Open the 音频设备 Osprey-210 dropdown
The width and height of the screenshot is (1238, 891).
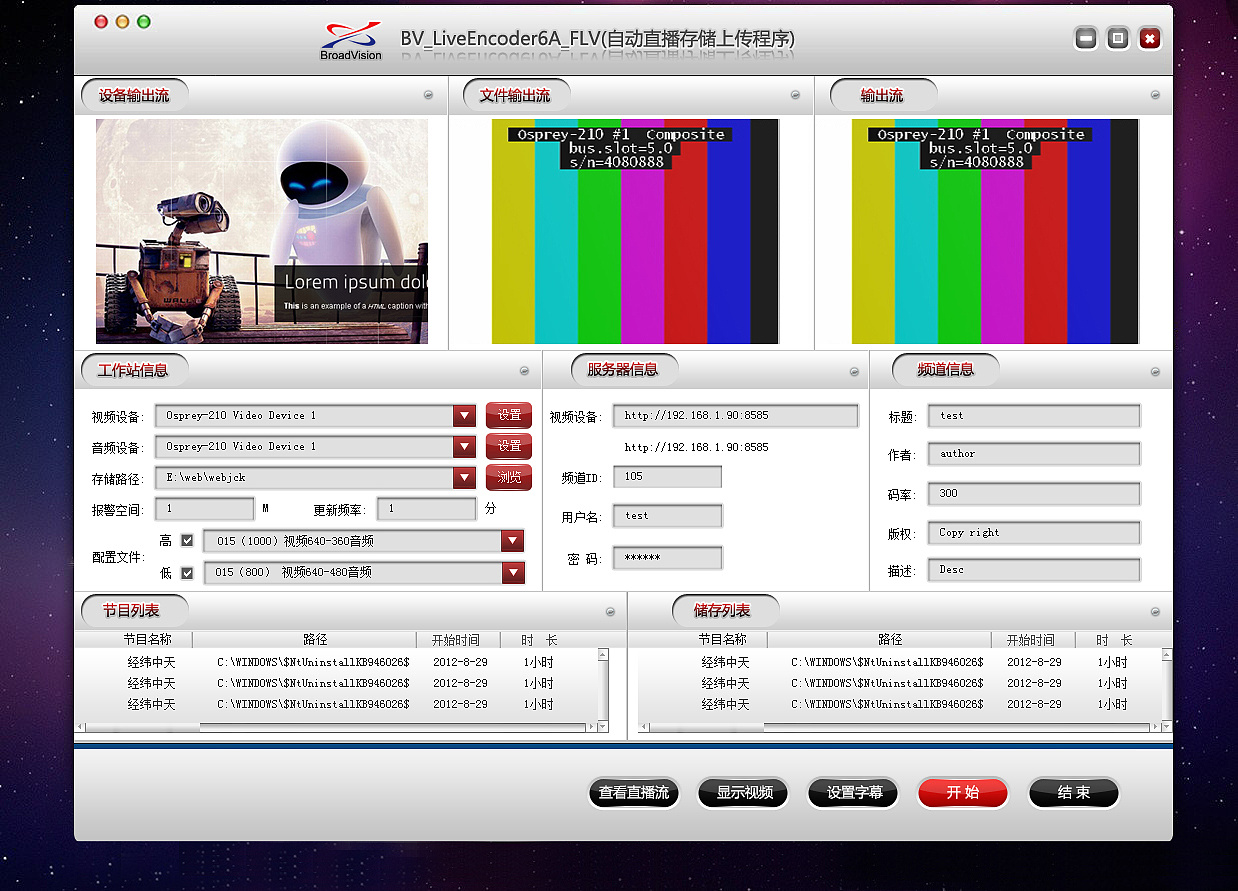pos(464,447)
